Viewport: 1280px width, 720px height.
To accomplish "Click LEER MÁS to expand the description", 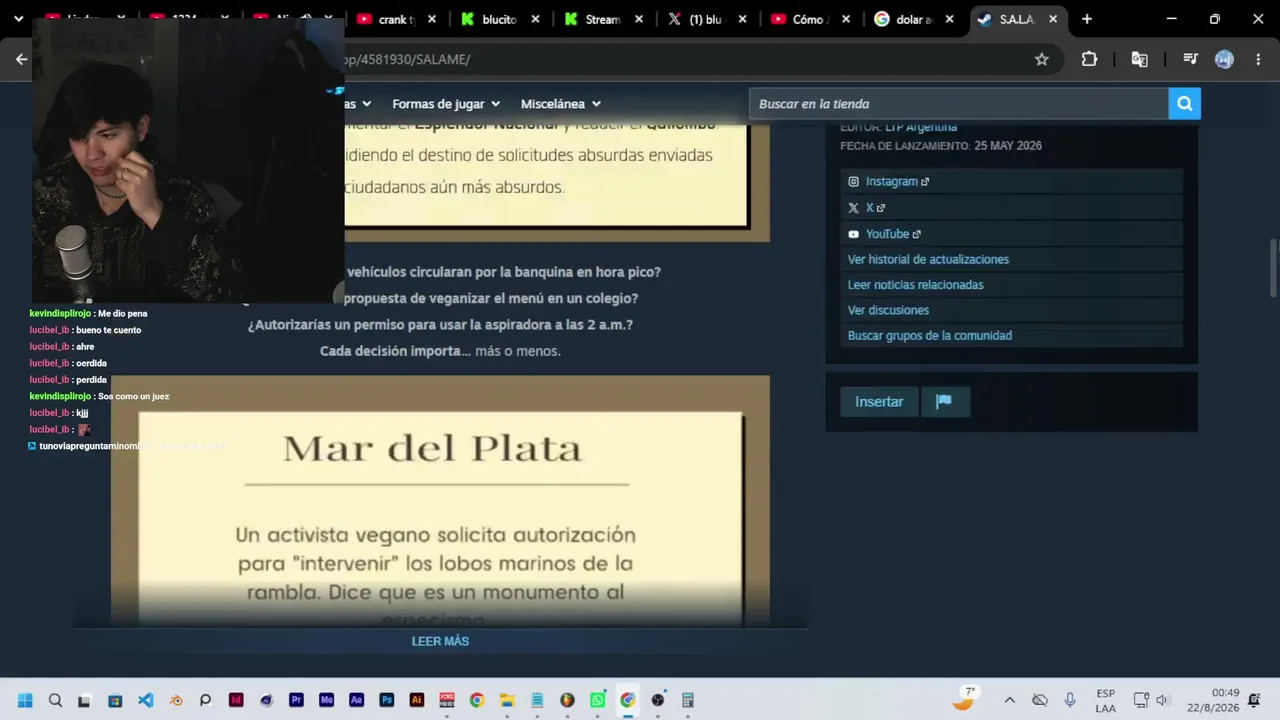I will tap(440, 641).
